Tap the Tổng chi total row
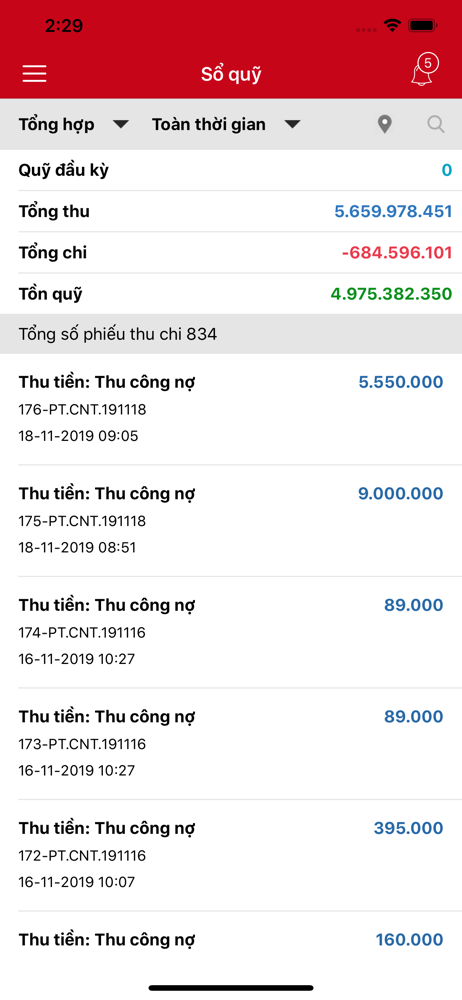 pos(231,253)
